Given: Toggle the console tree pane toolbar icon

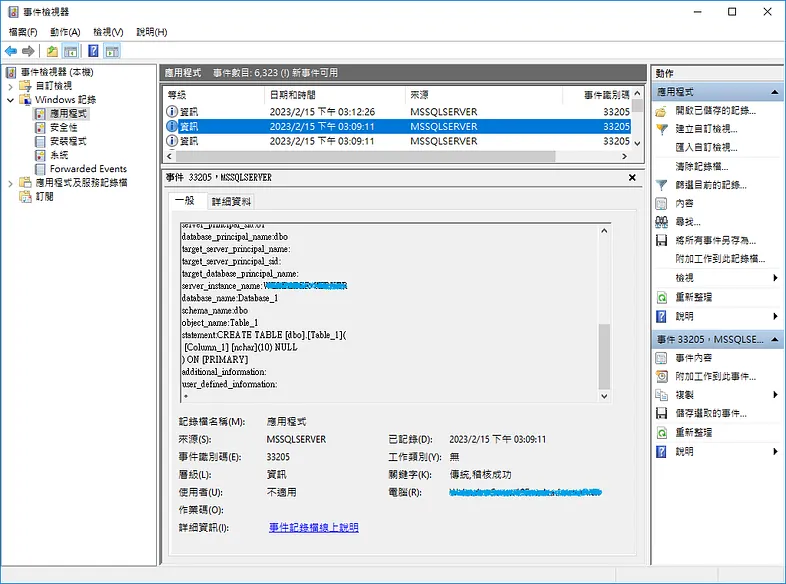Looking at the screenshot, I should pyautogui.click(x=70, y=51).
